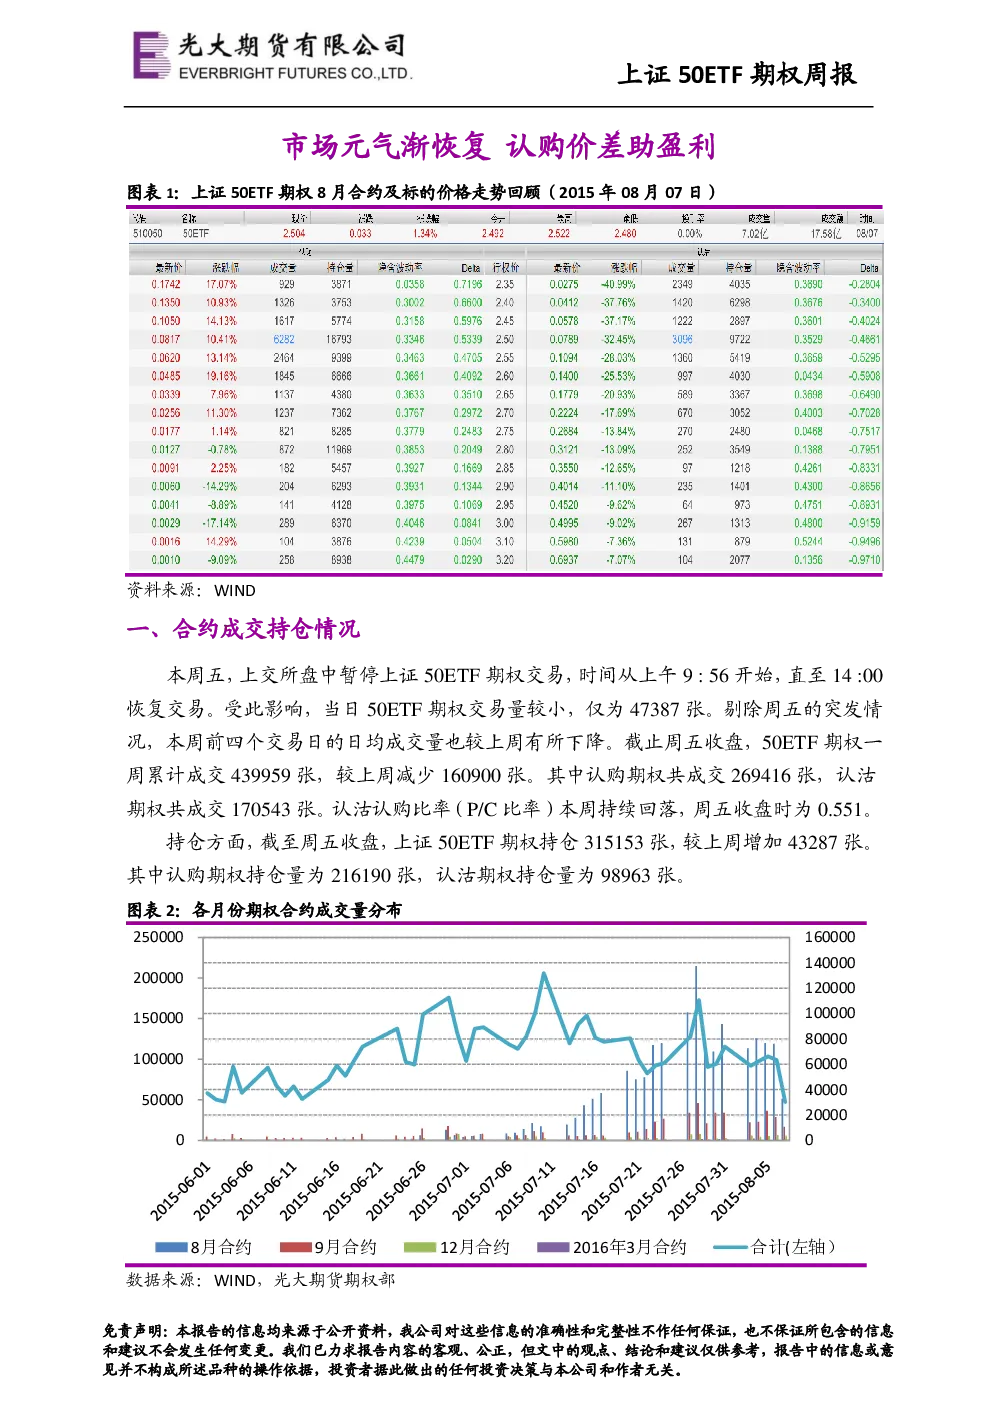This screenshot has height=1403, width=992.
Task: Select the purple 2016年3月合约 legend swatch
Action: (x=553, y=1247)
